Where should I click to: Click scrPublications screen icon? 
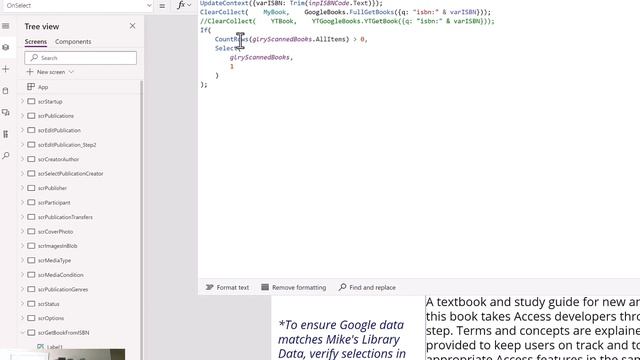[31, 116]
